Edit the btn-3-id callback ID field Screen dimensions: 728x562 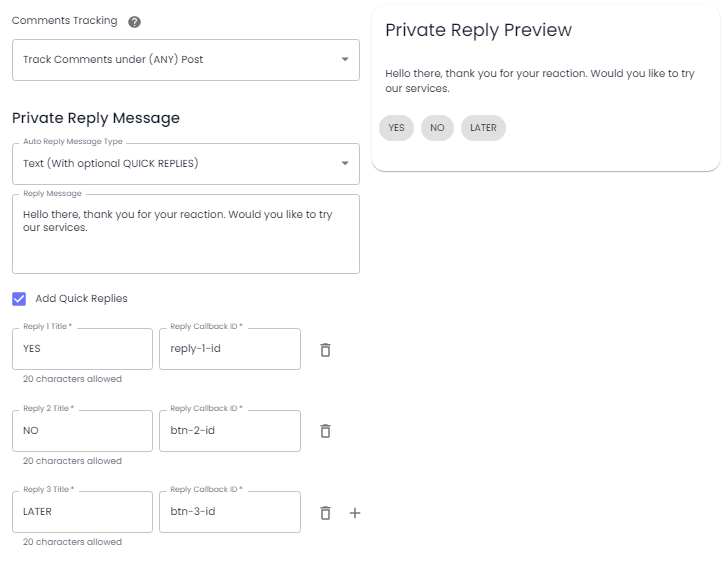click(x=230, y=512)
